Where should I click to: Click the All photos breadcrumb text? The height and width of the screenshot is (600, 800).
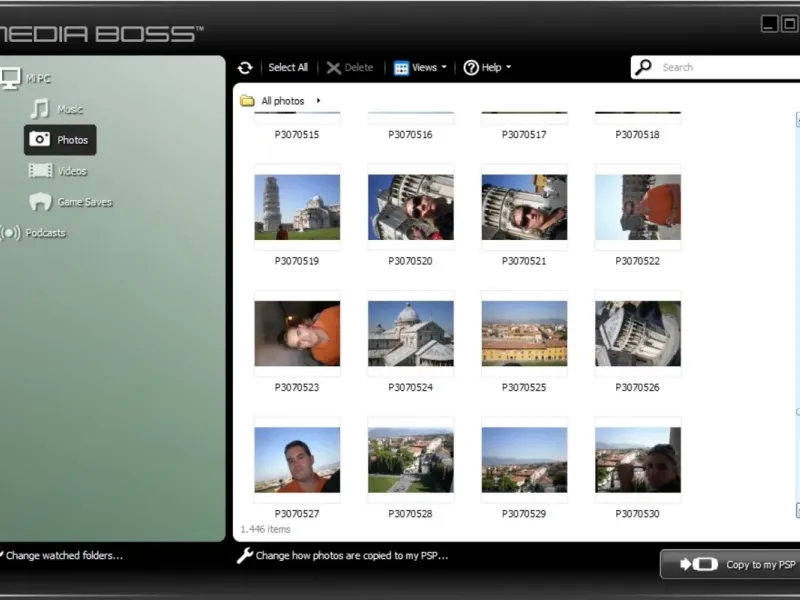click(283, 101)
